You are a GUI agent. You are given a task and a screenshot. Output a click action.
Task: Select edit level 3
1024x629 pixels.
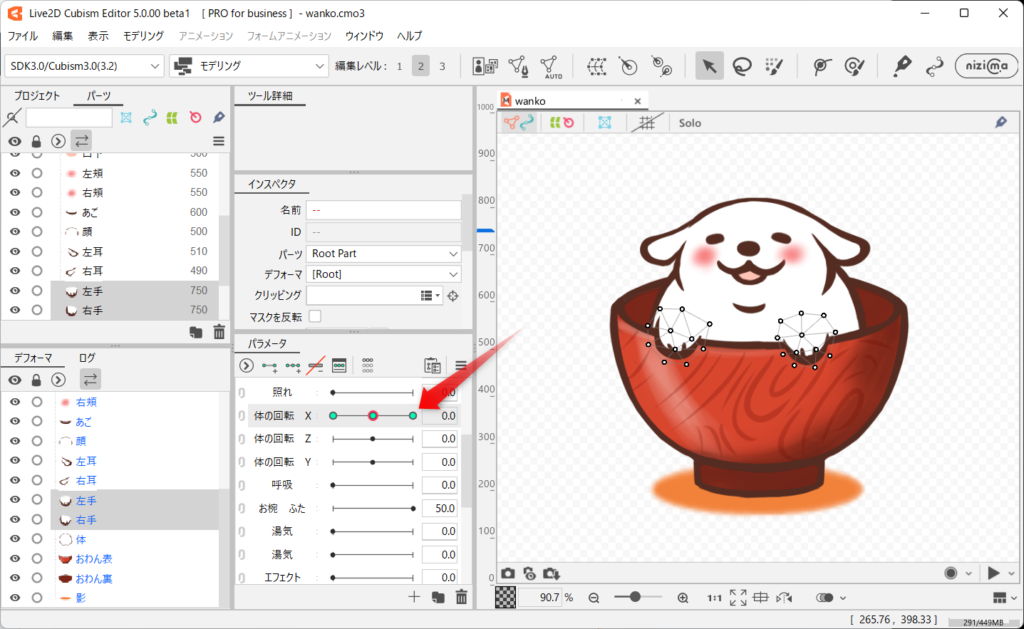[442, 66]
